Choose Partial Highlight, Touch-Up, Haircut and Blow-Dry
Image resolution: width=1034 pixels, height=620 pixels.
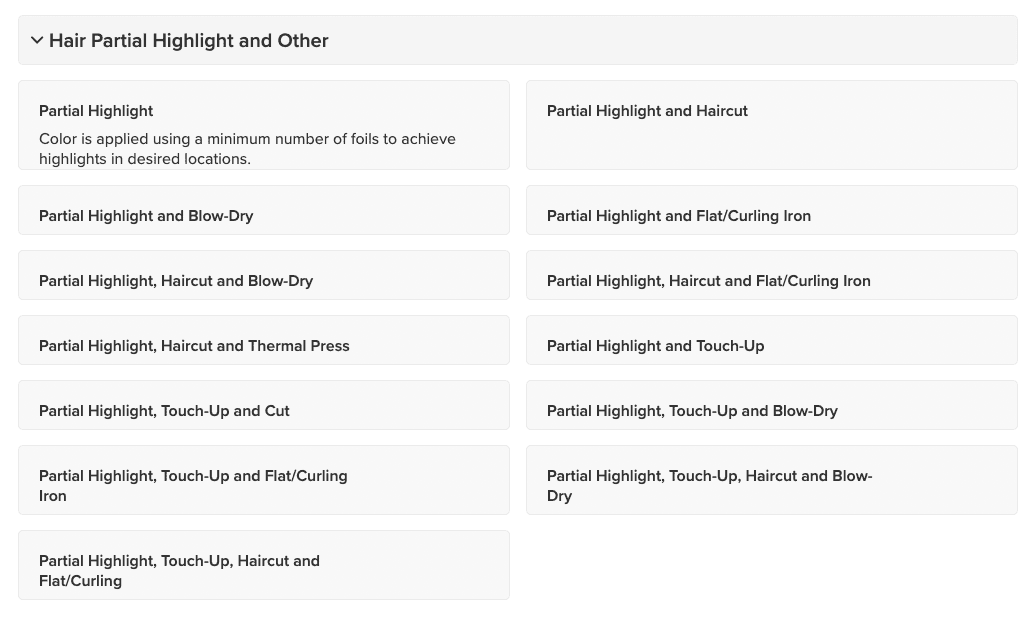point(772,480)
